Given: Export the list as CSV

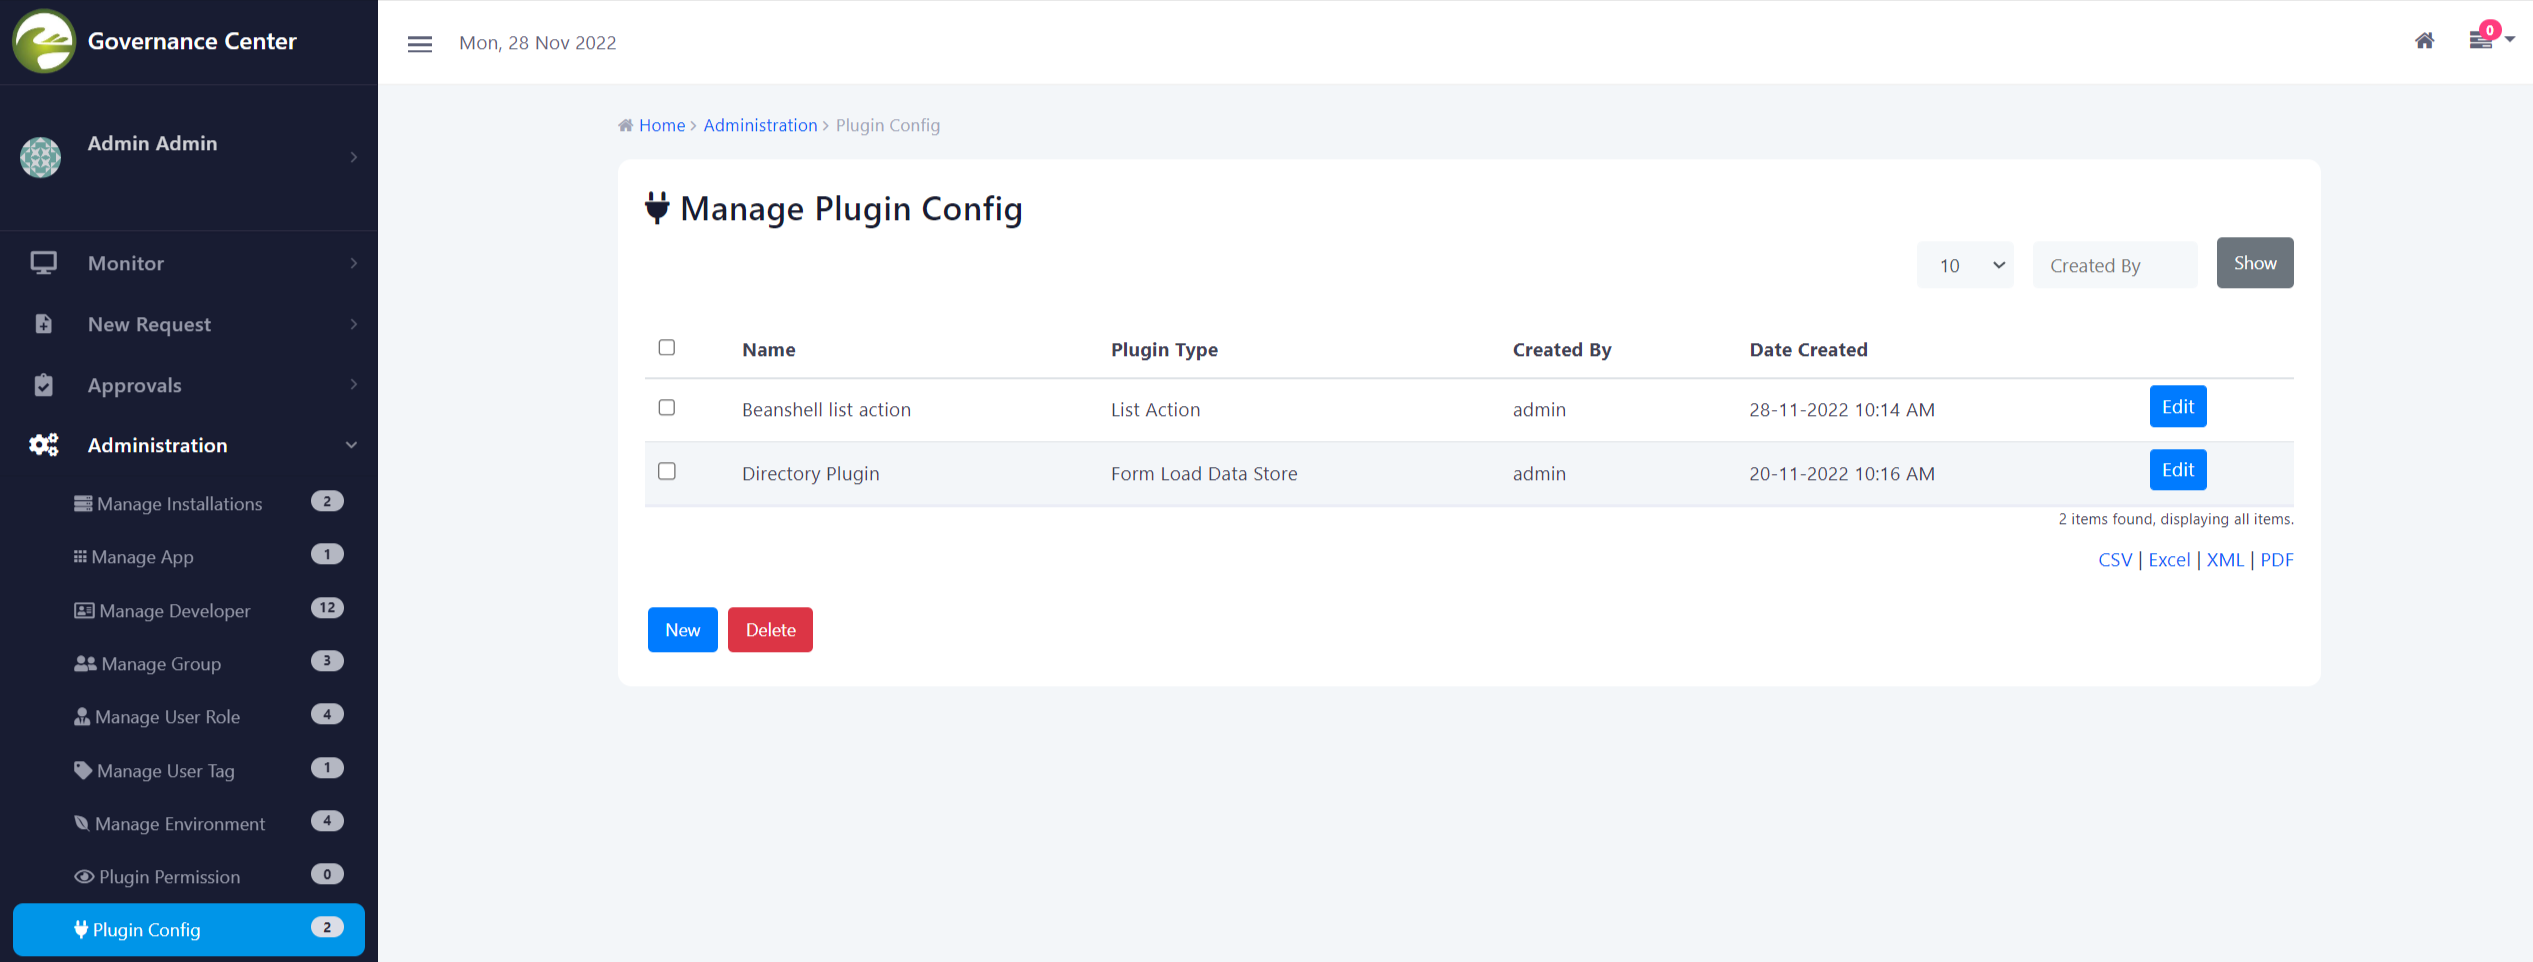Looking at the screenshot, I should pos(2114,560).
